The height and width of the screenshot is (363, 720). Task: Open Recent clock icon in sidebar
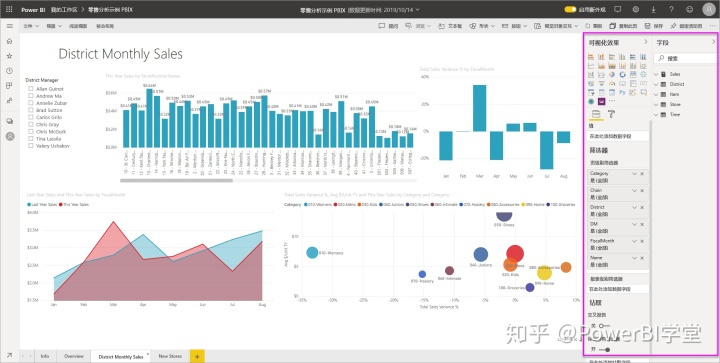click(x=9, y=71)
